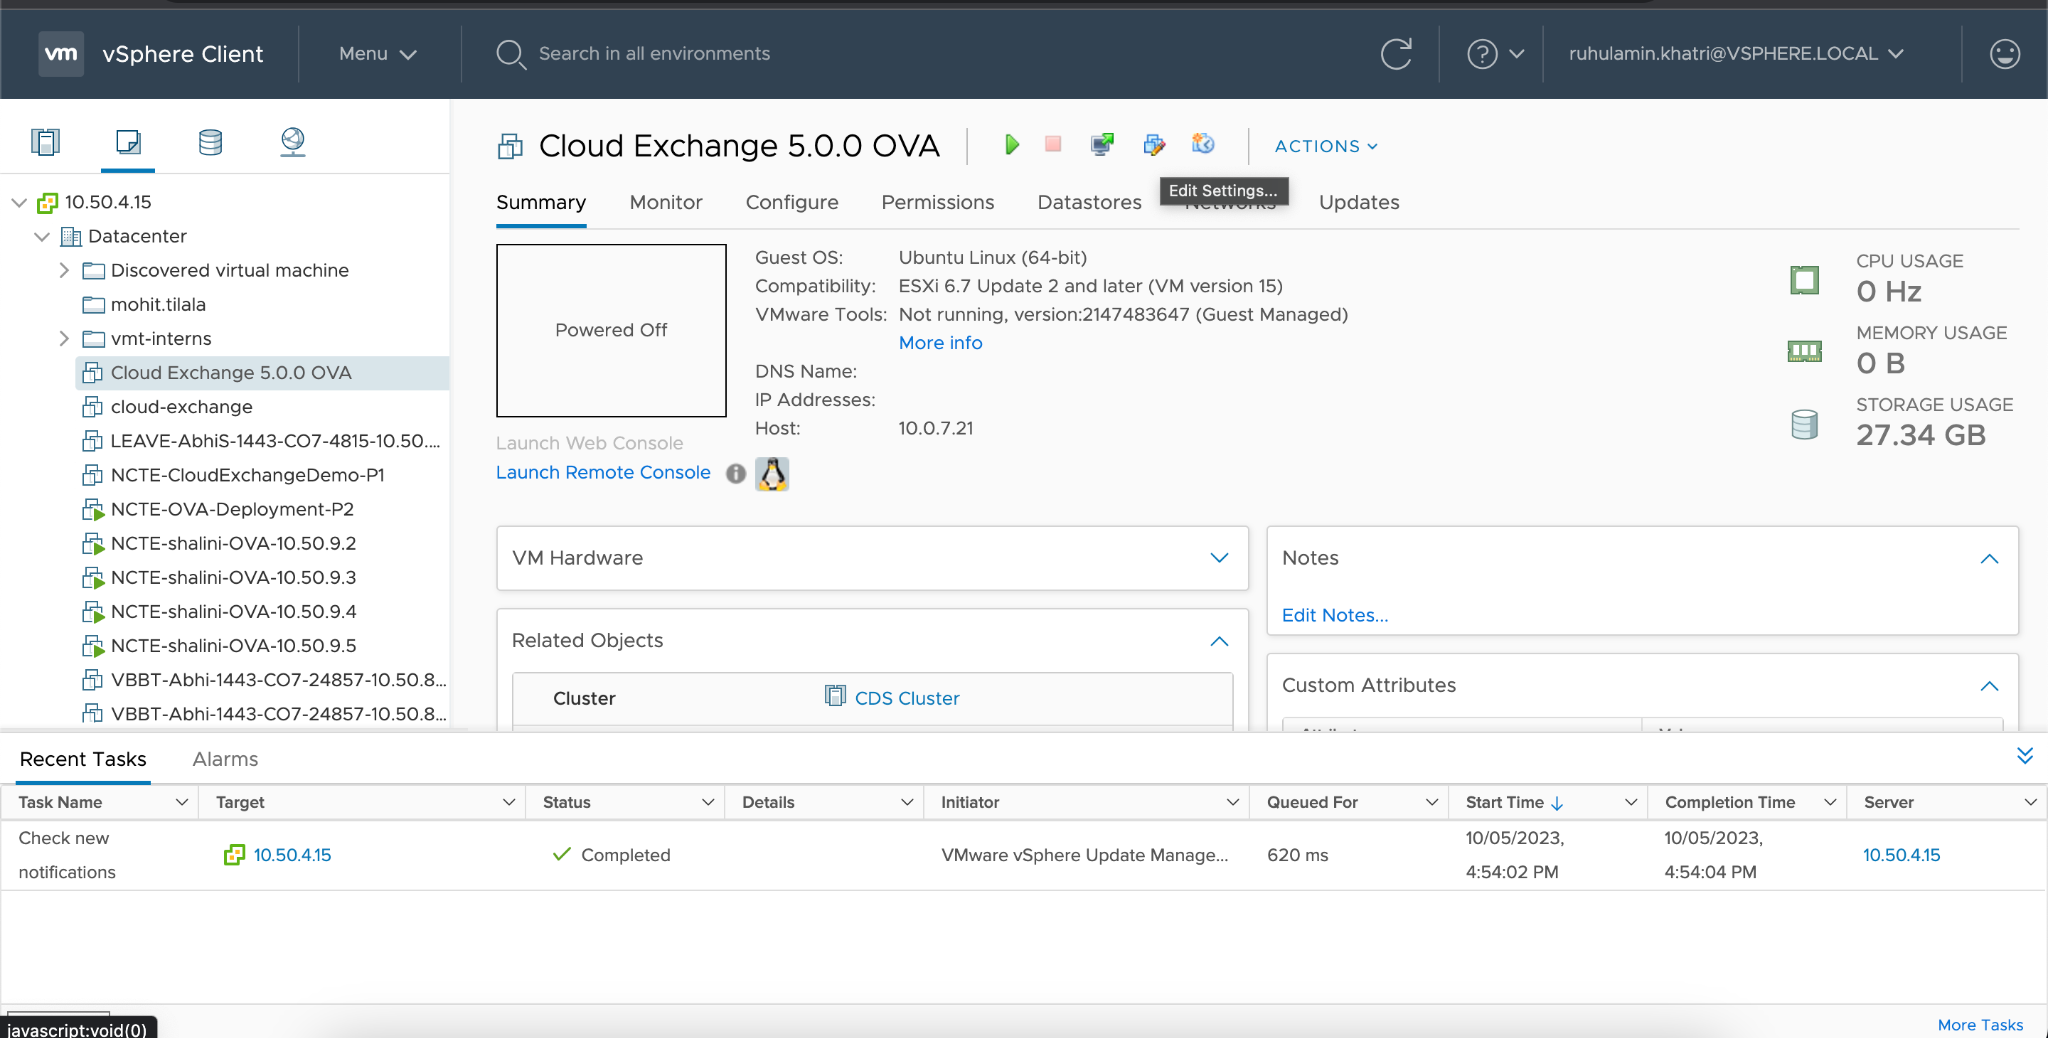The image size is (2048, 1038).
Task: Click the Launch Console monitor icon
Action: click(x=1102, y=145)
